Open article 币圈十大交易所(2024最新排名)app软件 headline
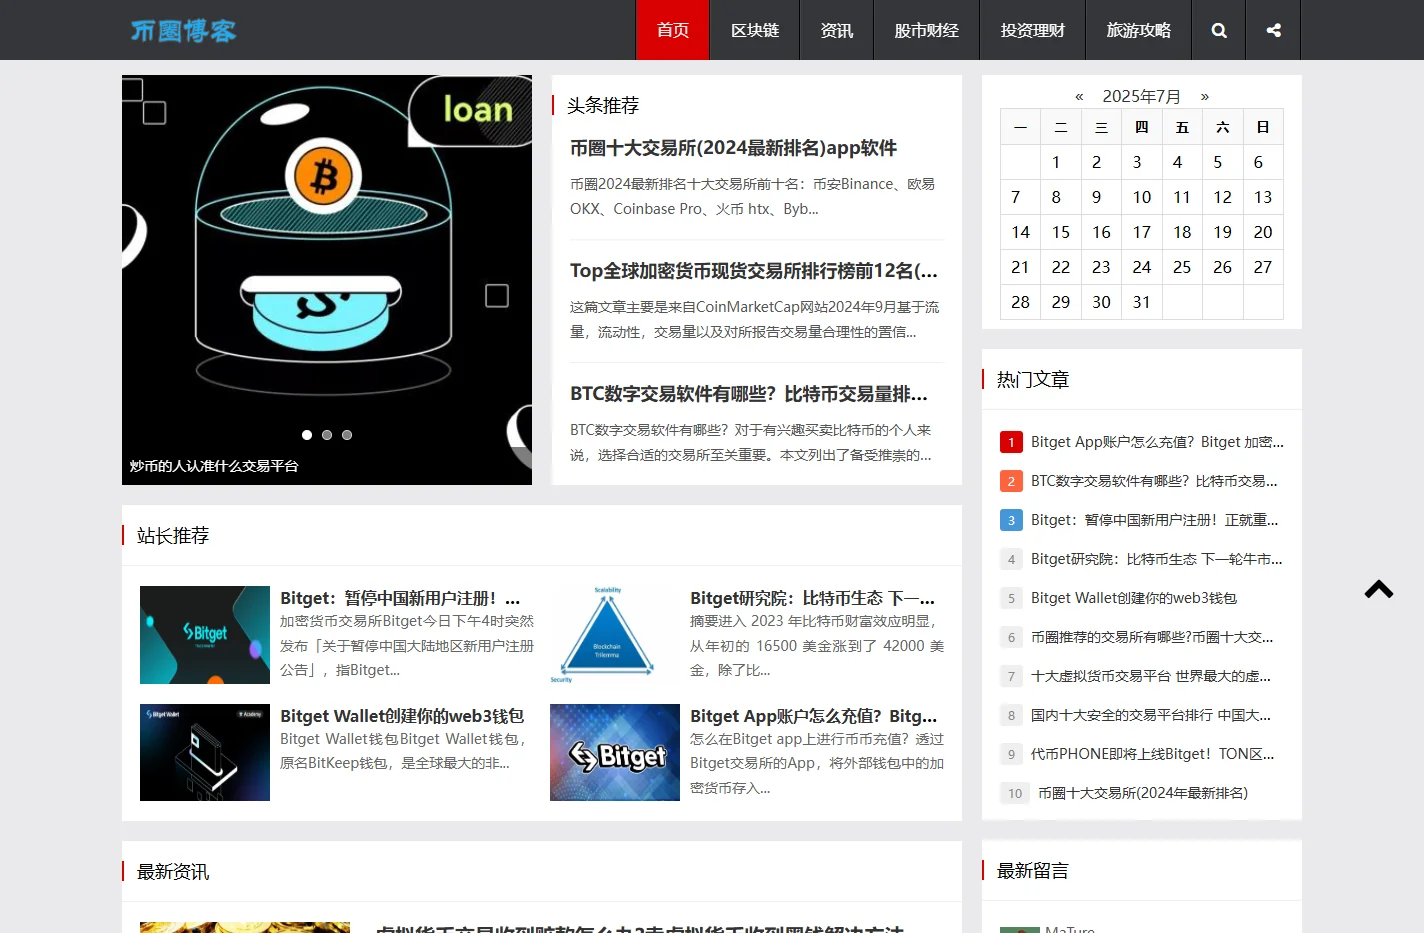This screenshot has height=933, width=1424. pos(733,148)
